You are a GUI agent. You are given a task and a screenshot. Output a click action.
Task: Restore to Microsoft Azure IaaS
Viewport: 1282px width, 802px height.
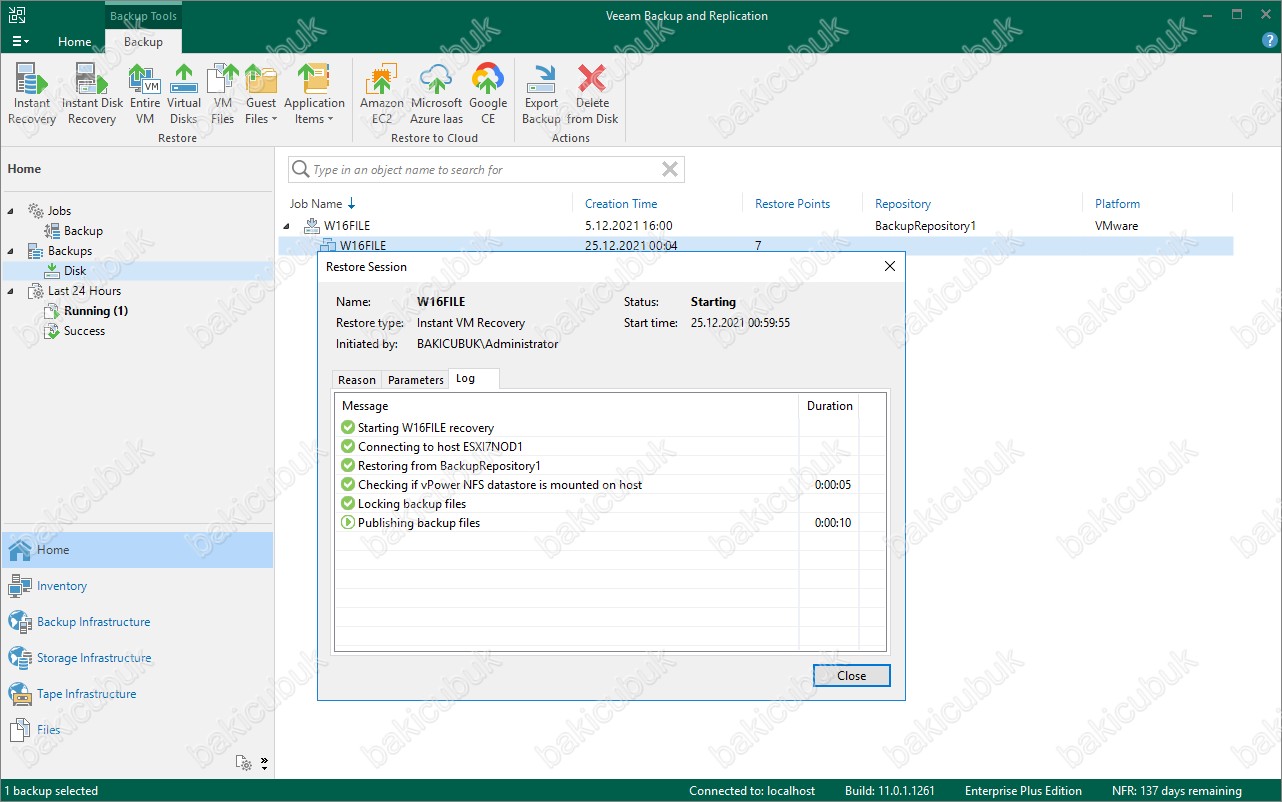click(x=437, y=95)
